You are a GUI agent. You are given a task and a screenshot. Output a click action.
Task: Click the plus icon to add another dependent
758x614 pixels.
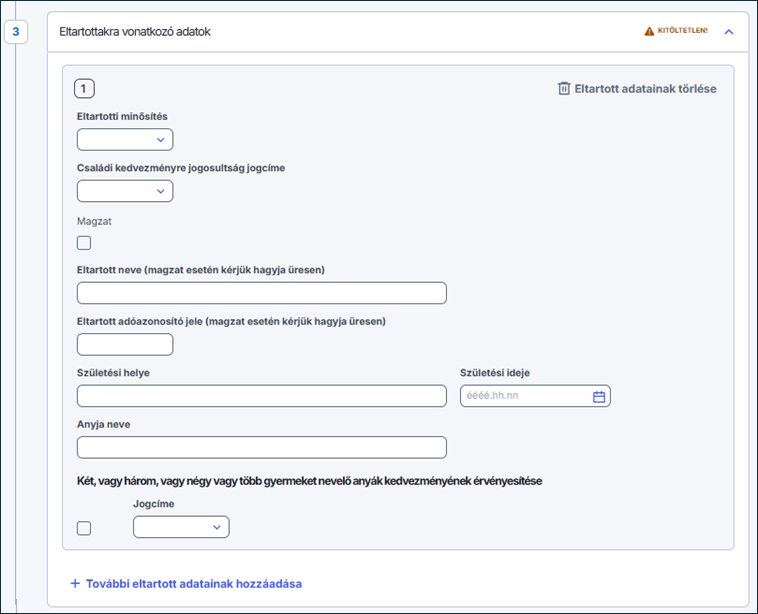click(x=75, y=583)
